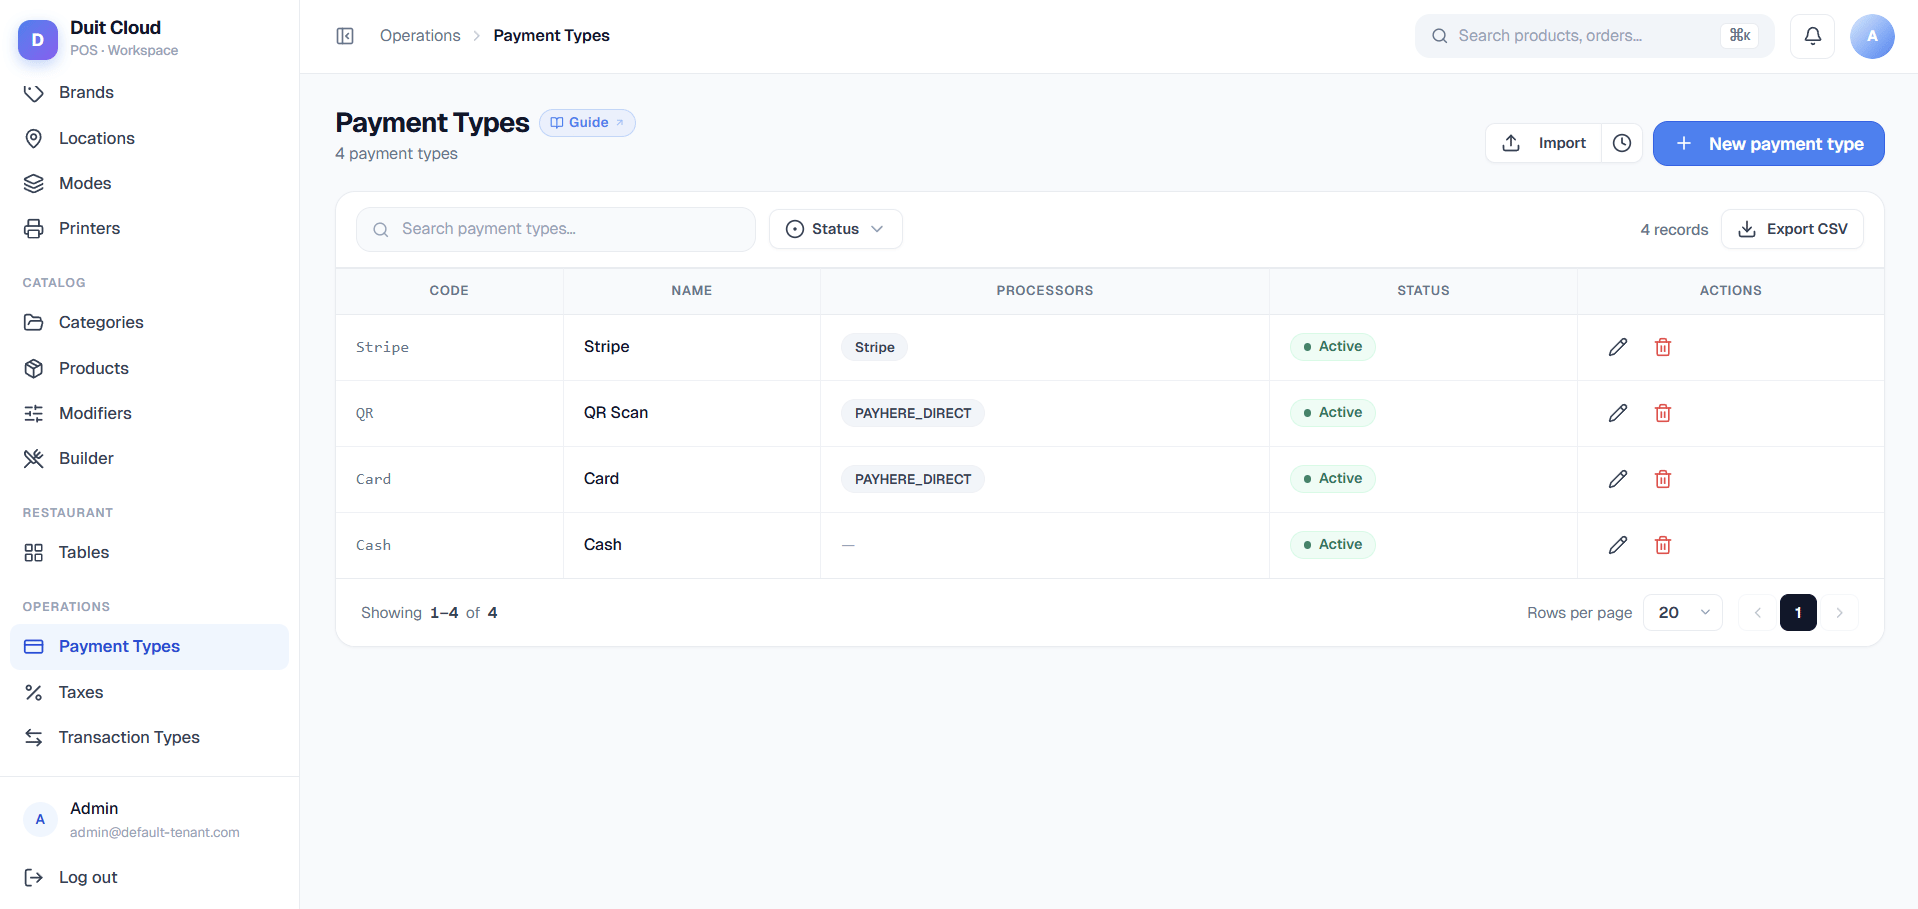Focus global search products, orders field

(1594, 36)
